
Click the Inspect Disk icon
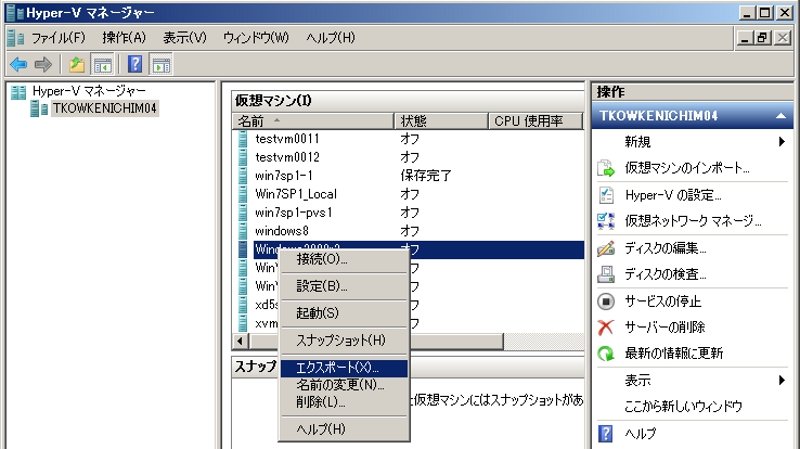click(606, 275)
